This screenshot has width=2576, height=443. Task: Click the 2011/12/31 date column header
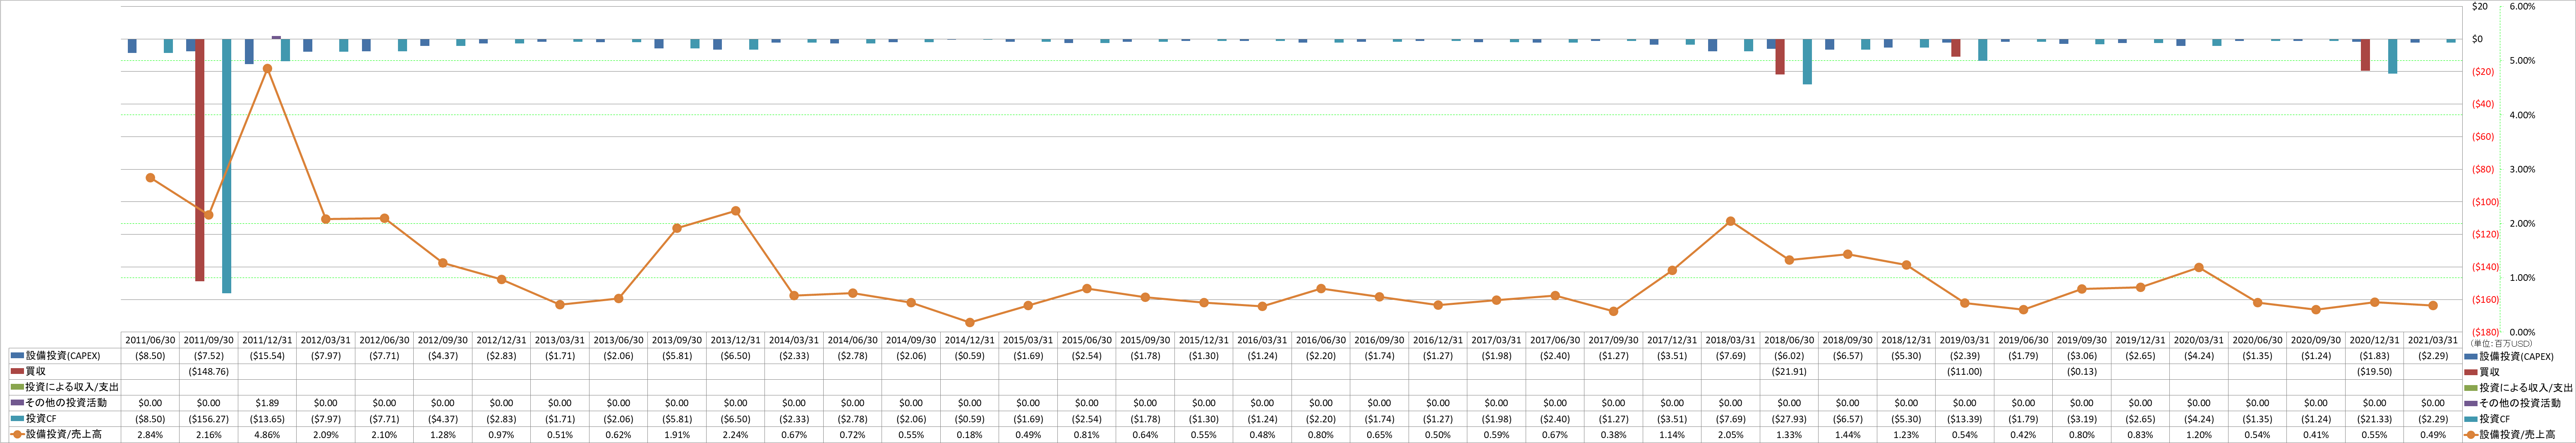(267, 340)
